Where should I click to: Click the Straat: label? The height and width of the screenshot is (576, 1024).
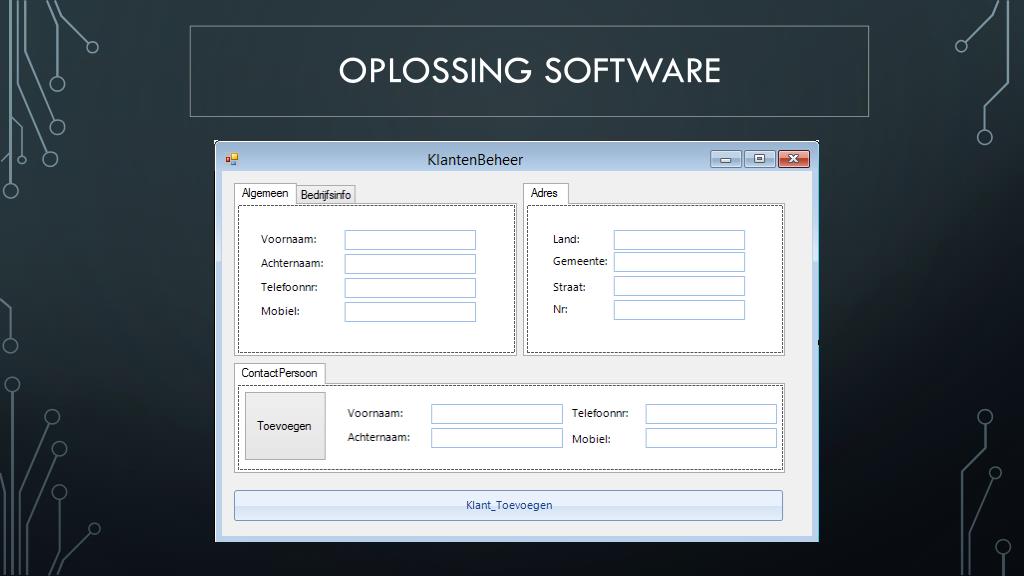click(569, 287)
